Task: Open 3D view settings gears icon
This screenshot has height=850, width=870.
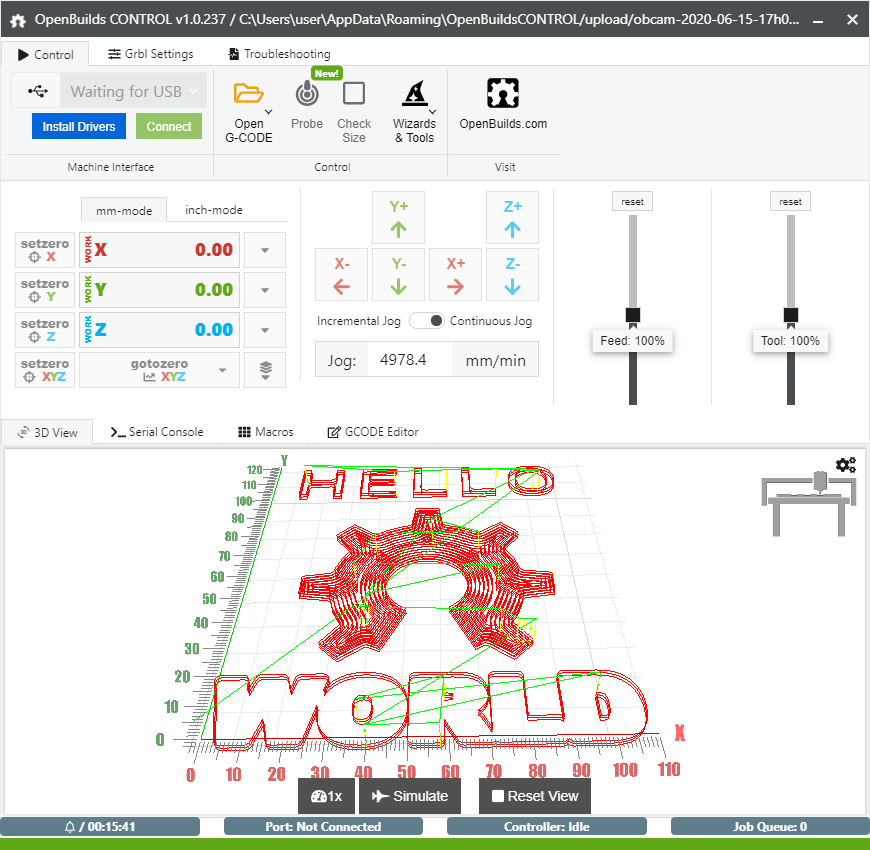Action: point(846,465)
